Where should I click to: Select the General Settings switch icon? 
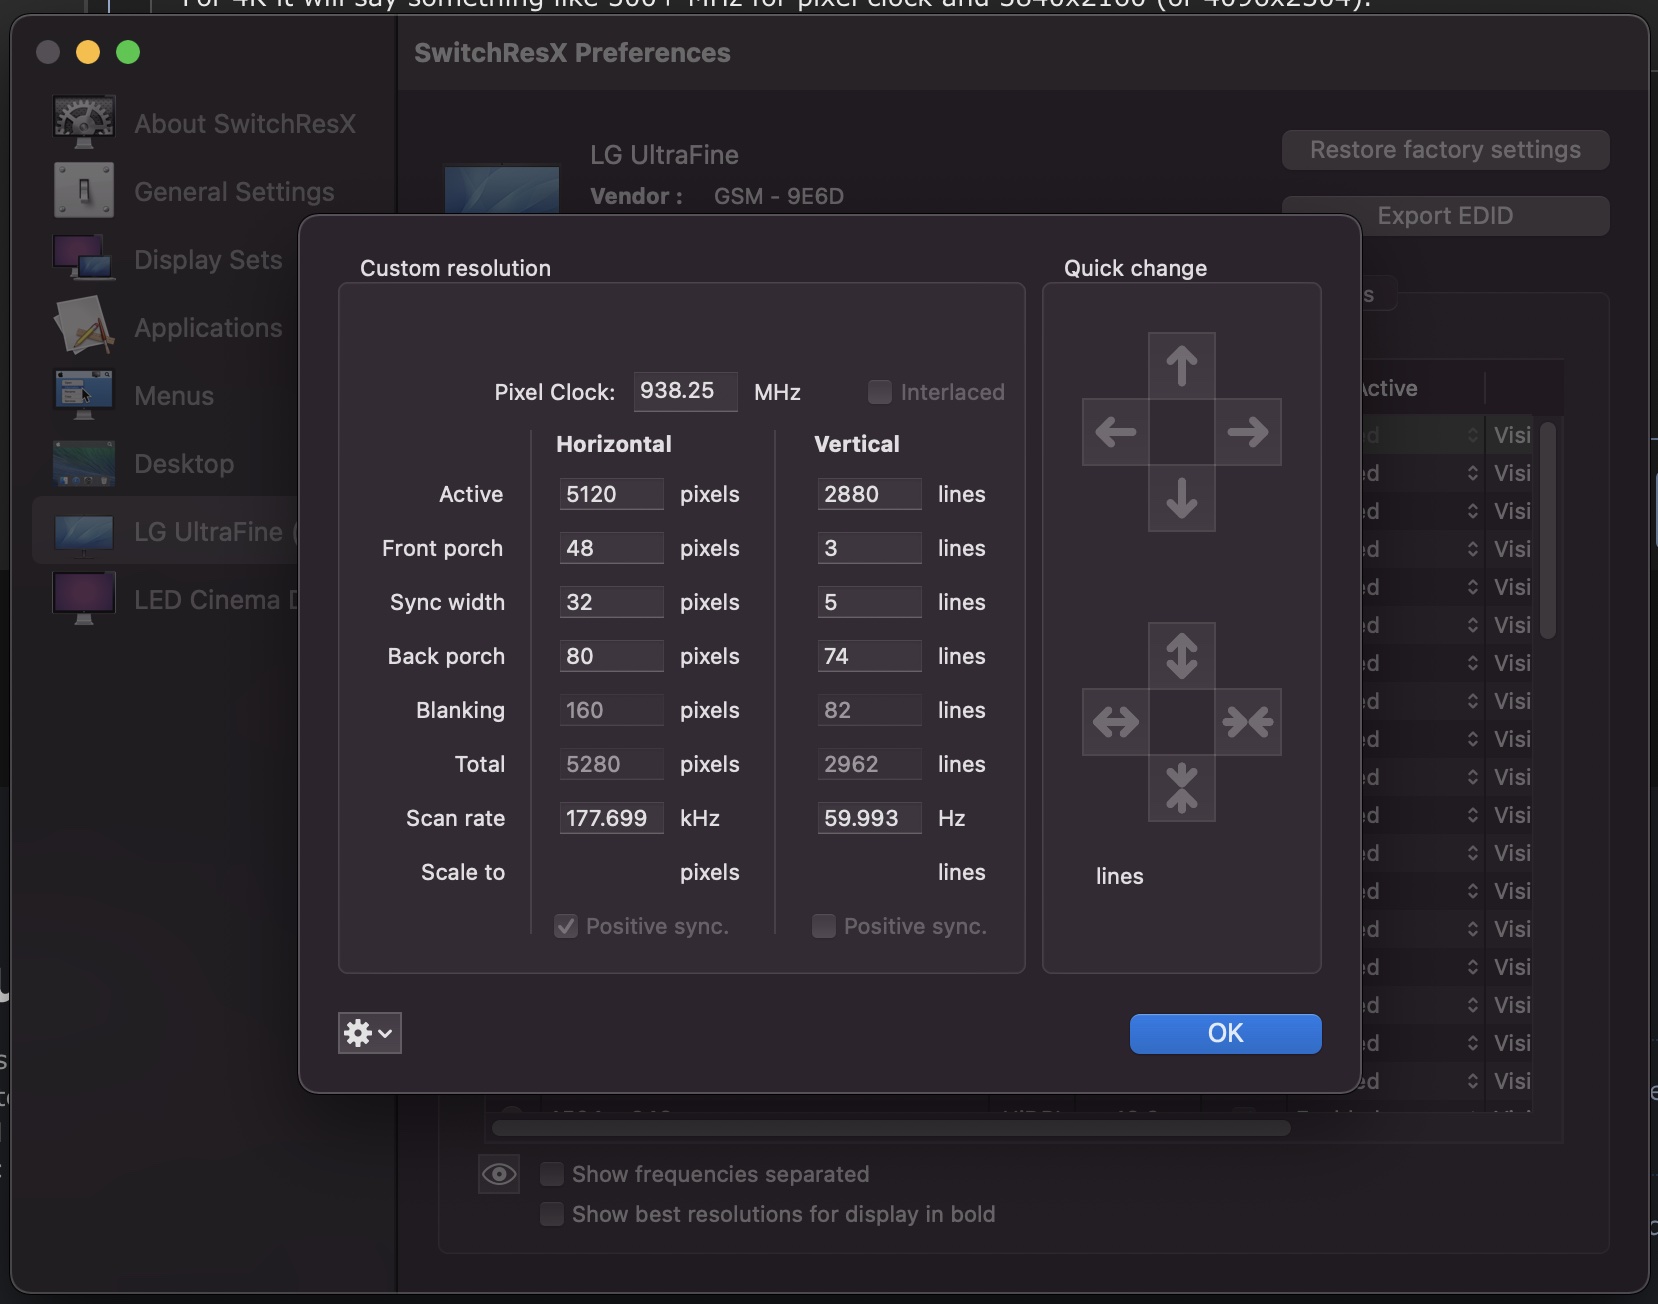84,191
